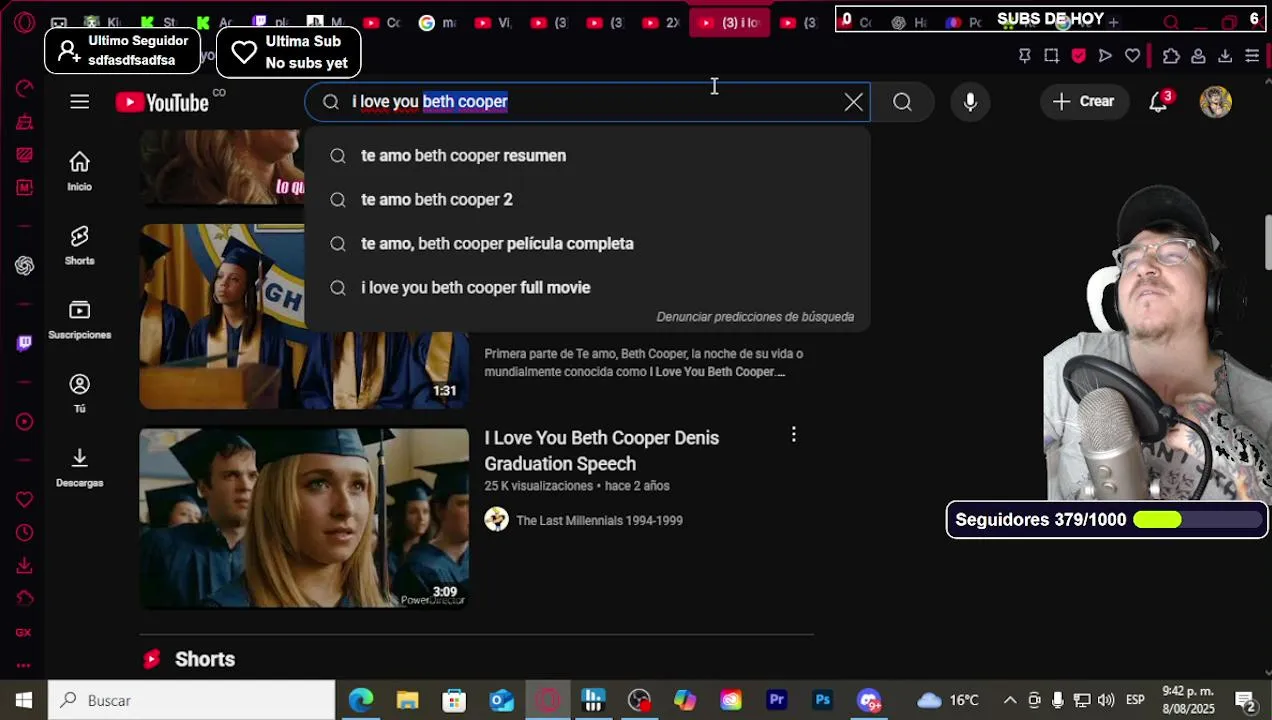Open the Tú section in sidebar
The image size is (1272, 720).
click(x=80, y=393)
